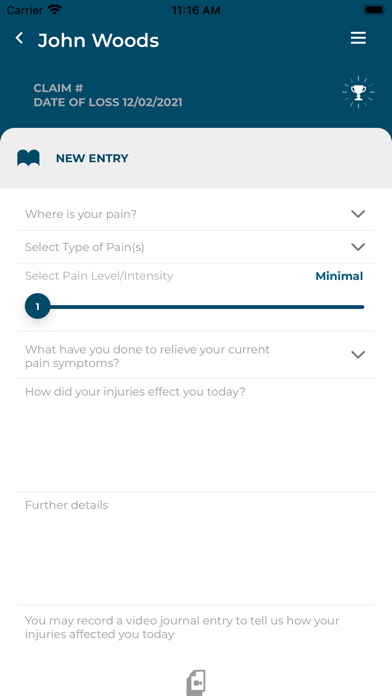Tap the trophy achievements icon

pyautogui.click(x=358, y=92)
